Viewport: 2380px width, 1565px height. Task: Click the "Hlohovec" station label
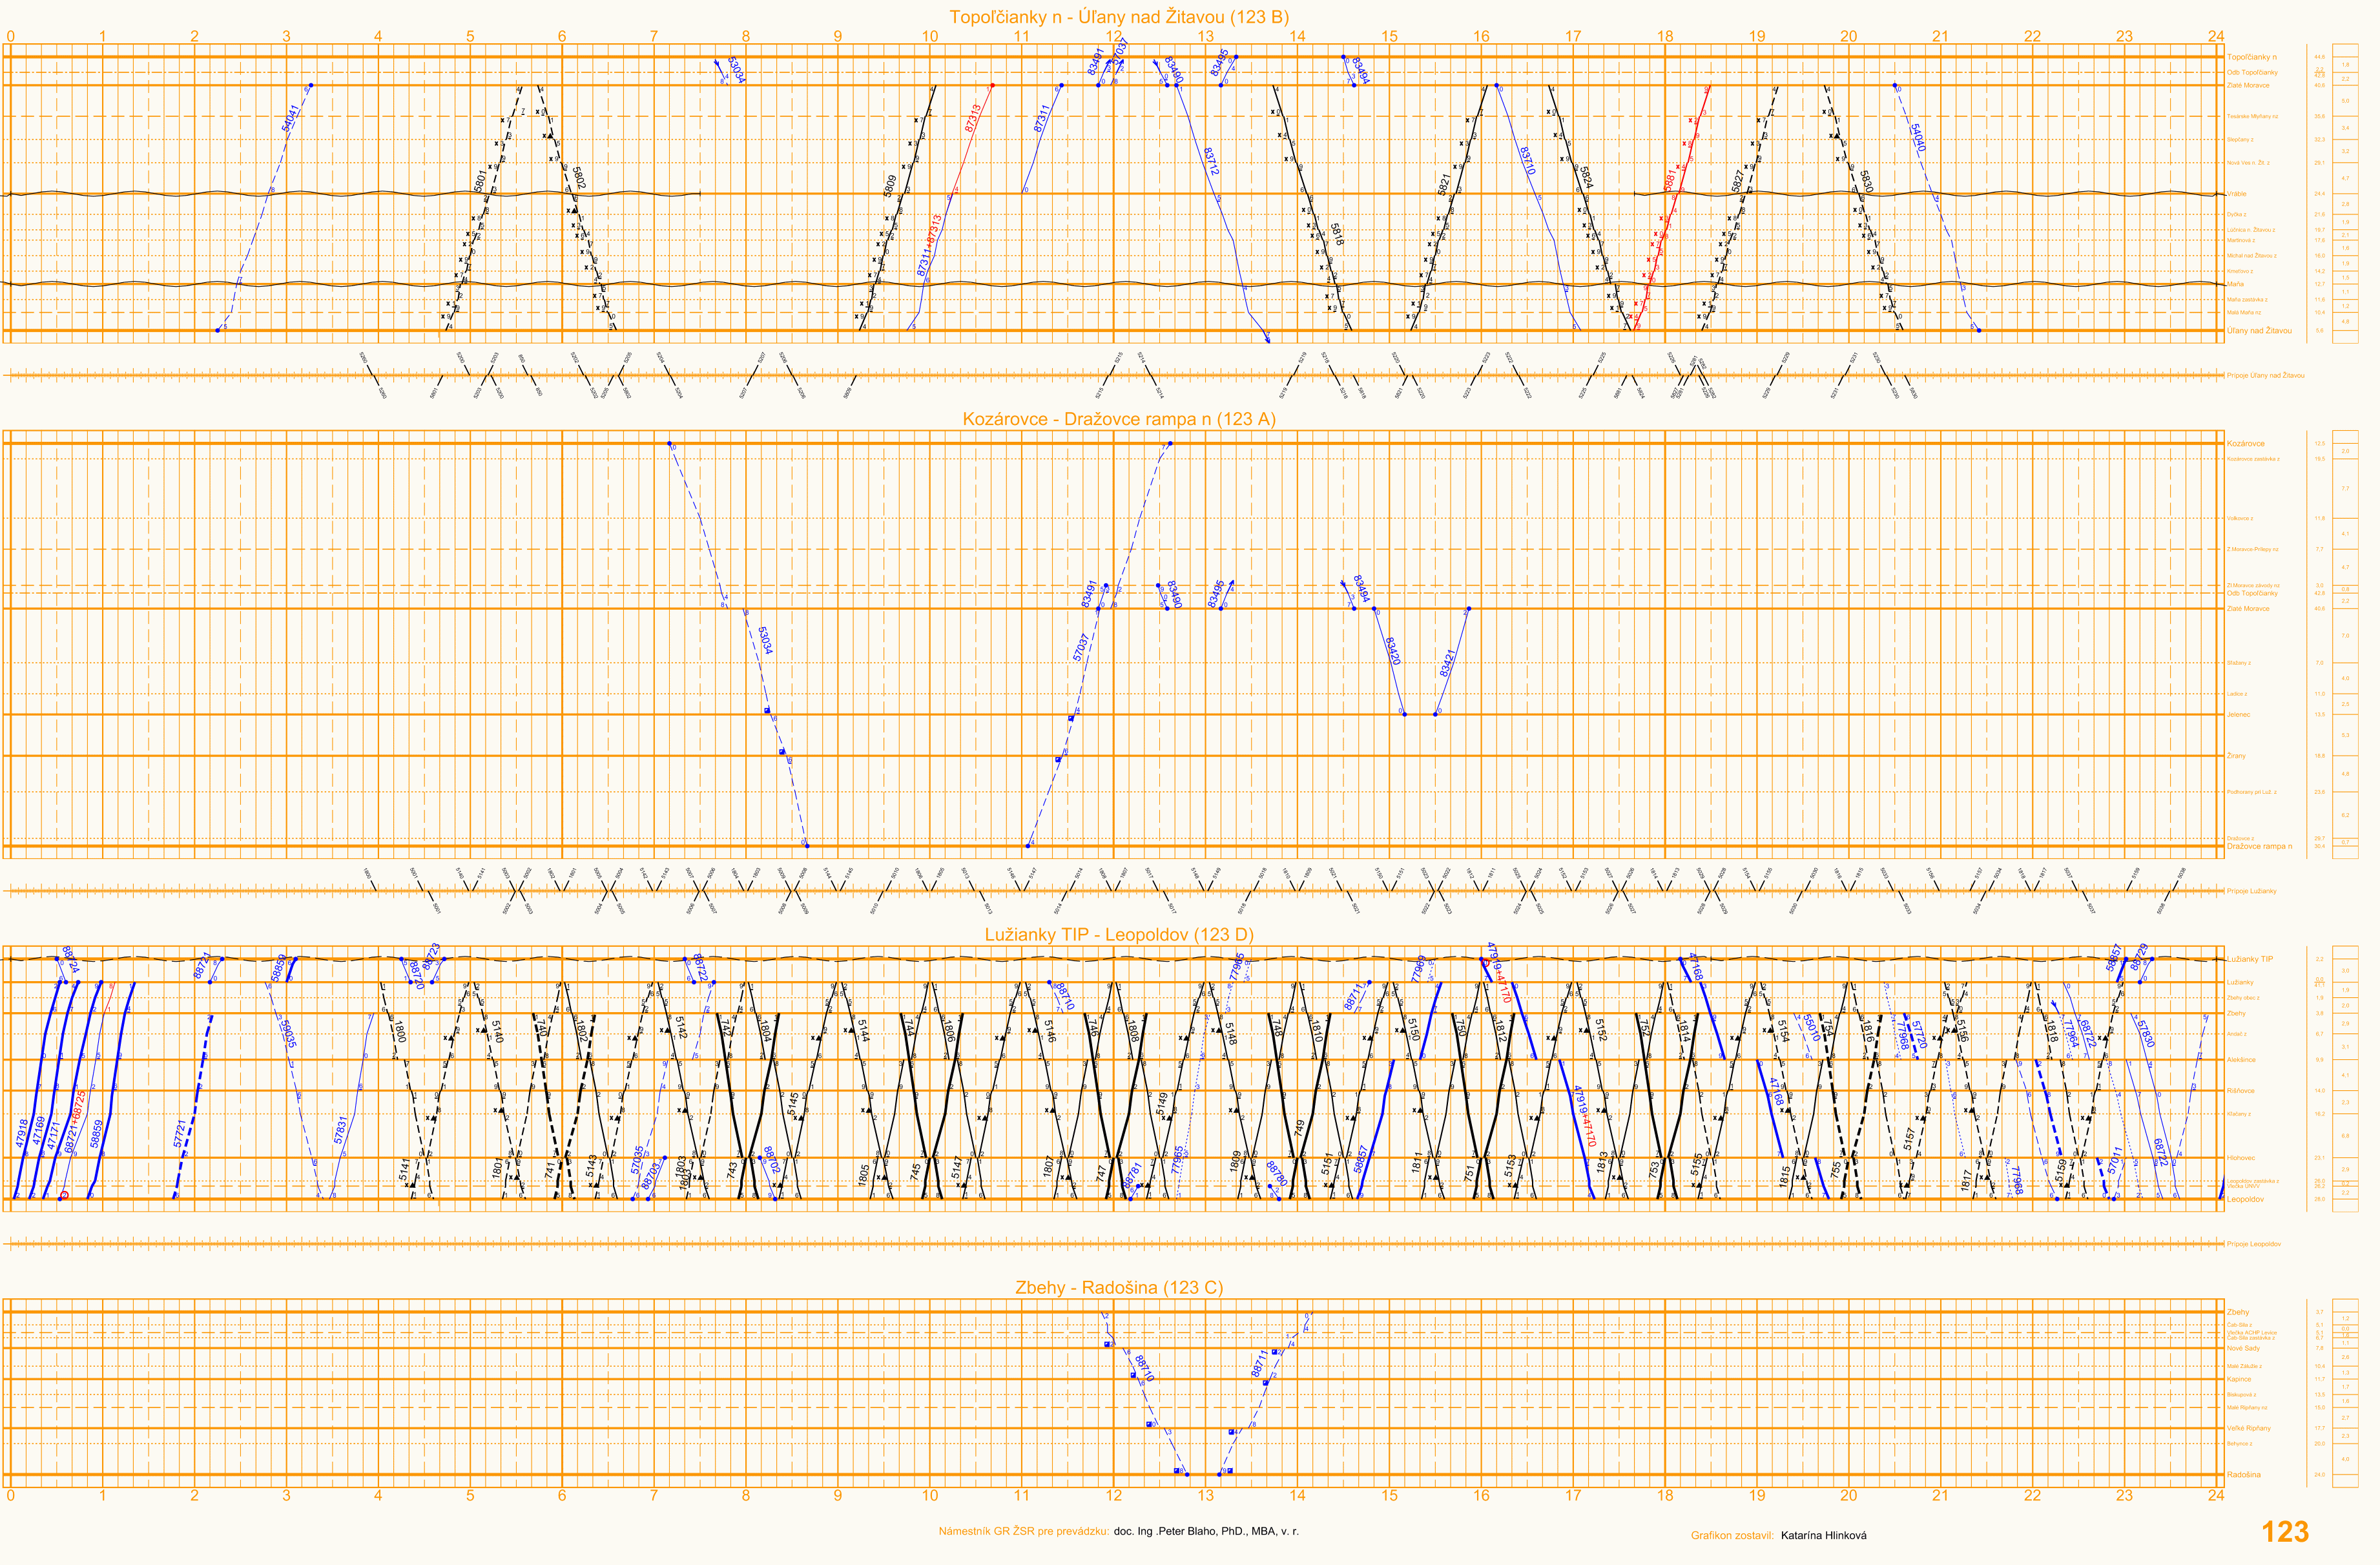click(2241, 1159)
